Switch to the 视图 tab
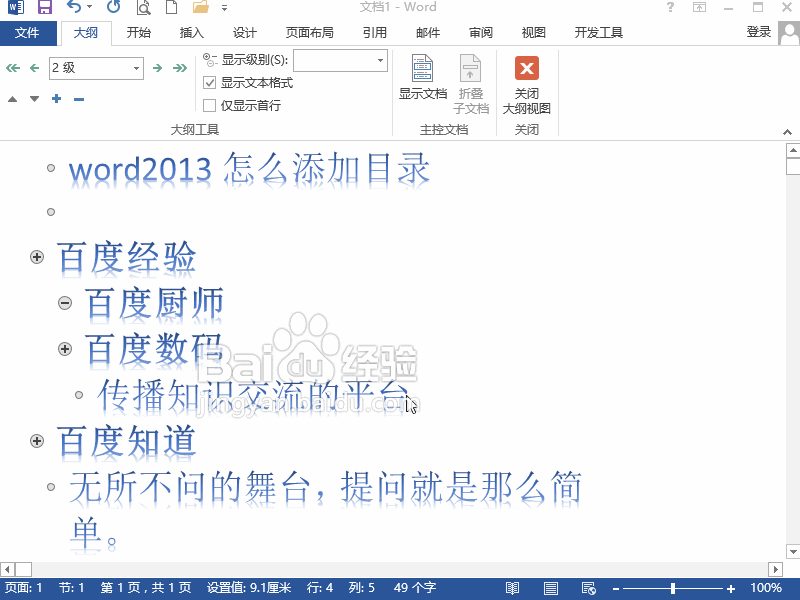 534,33
